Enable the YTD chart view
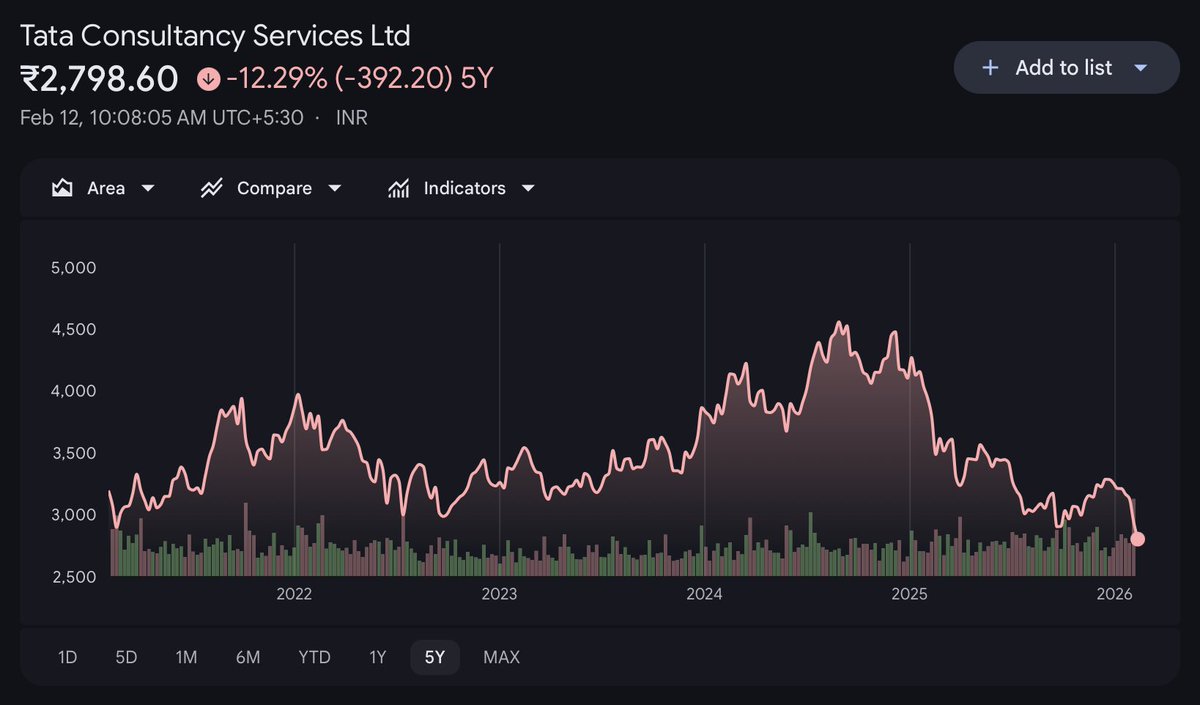 [314, 657]
